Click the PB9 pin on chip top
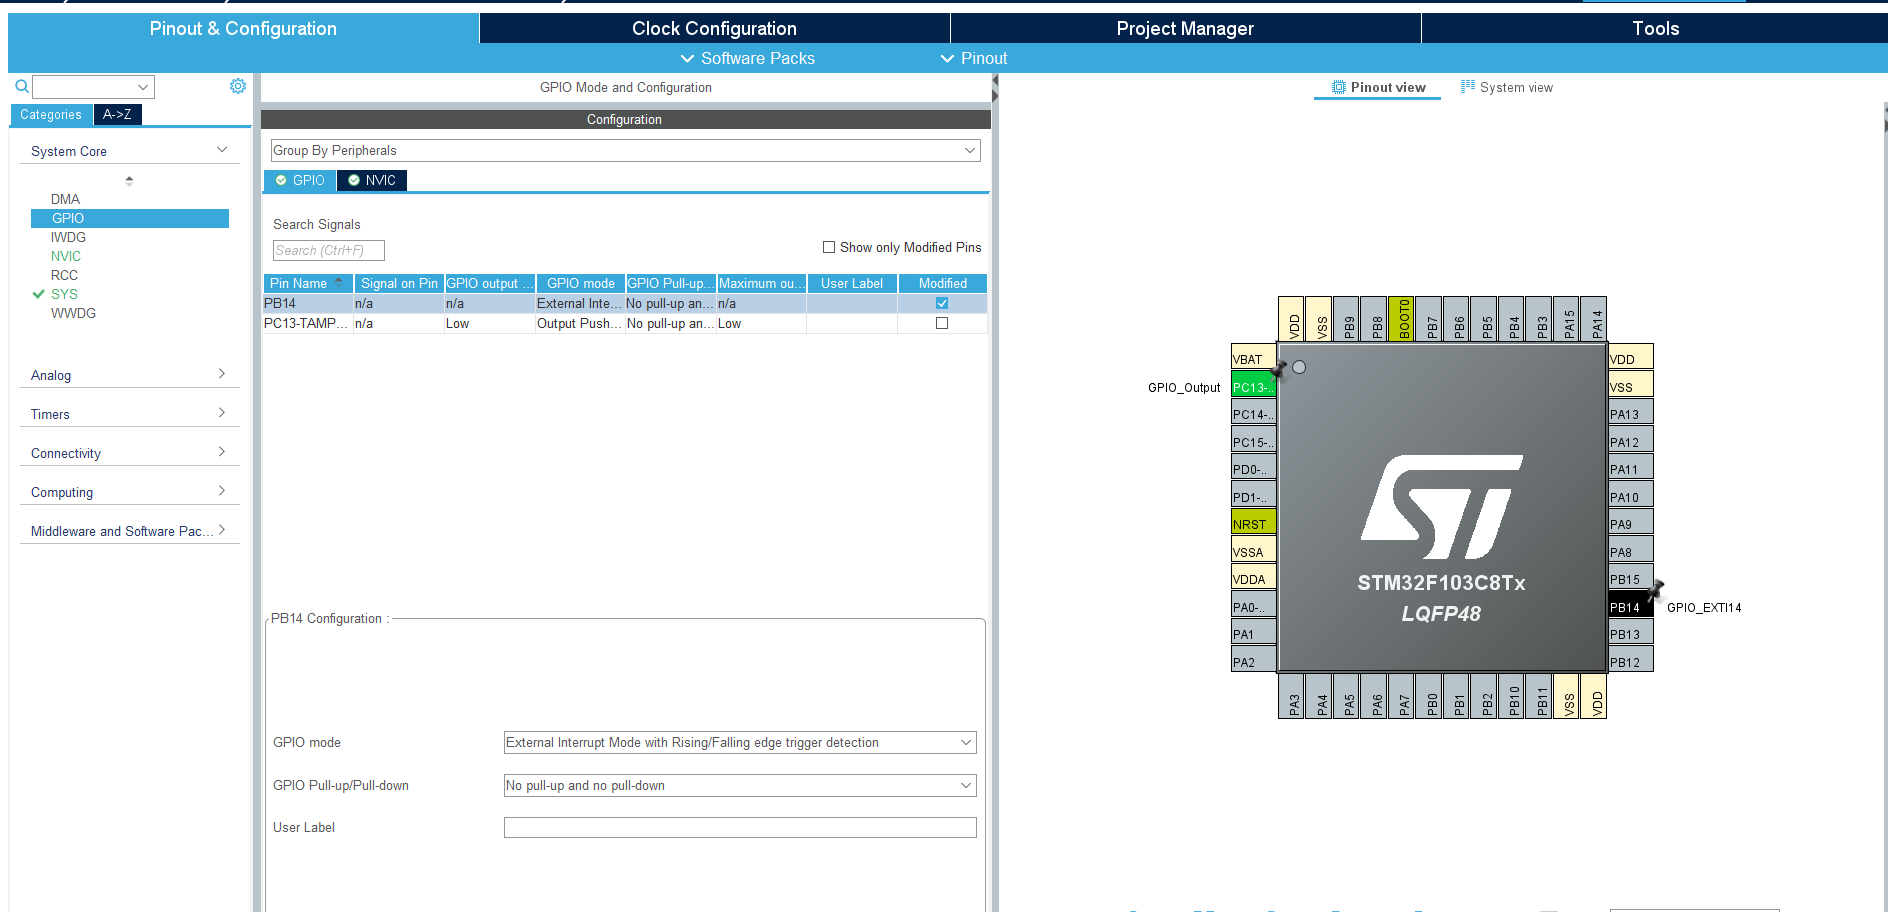Screen dimensions: 1888x912 tap(1346, 319)
